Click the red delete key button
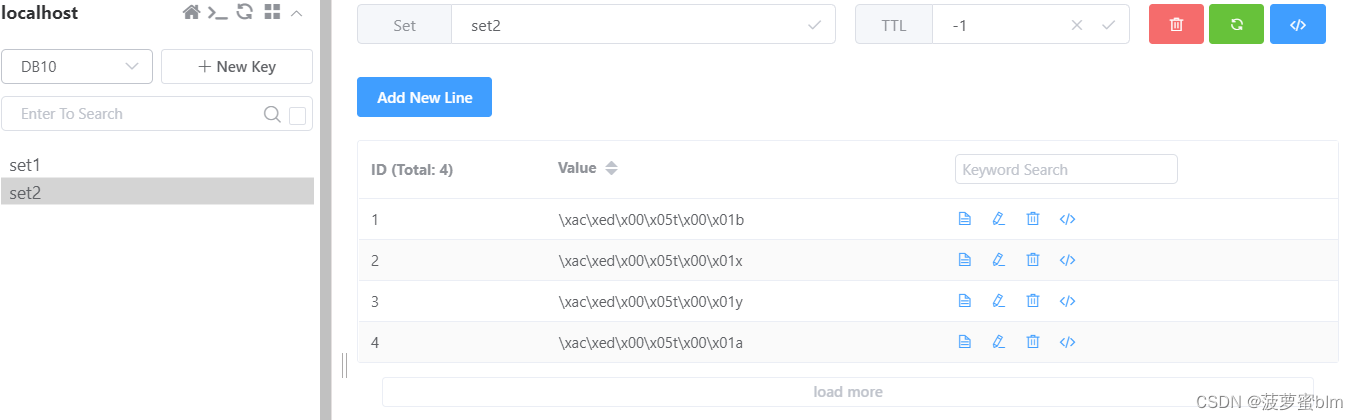This screenshot has width=1358, height=420. (x=1176, y=25)
